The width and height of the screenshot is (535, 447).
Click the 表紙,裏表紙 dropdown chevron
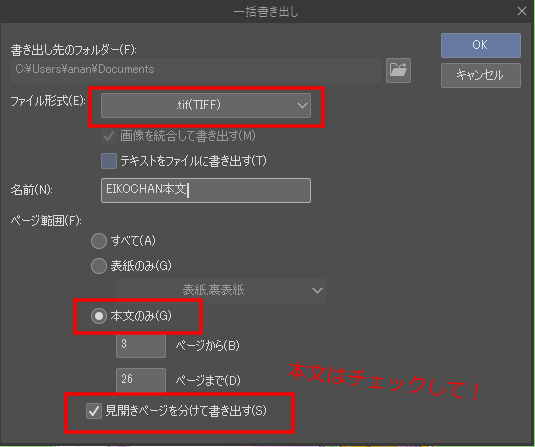317,291
